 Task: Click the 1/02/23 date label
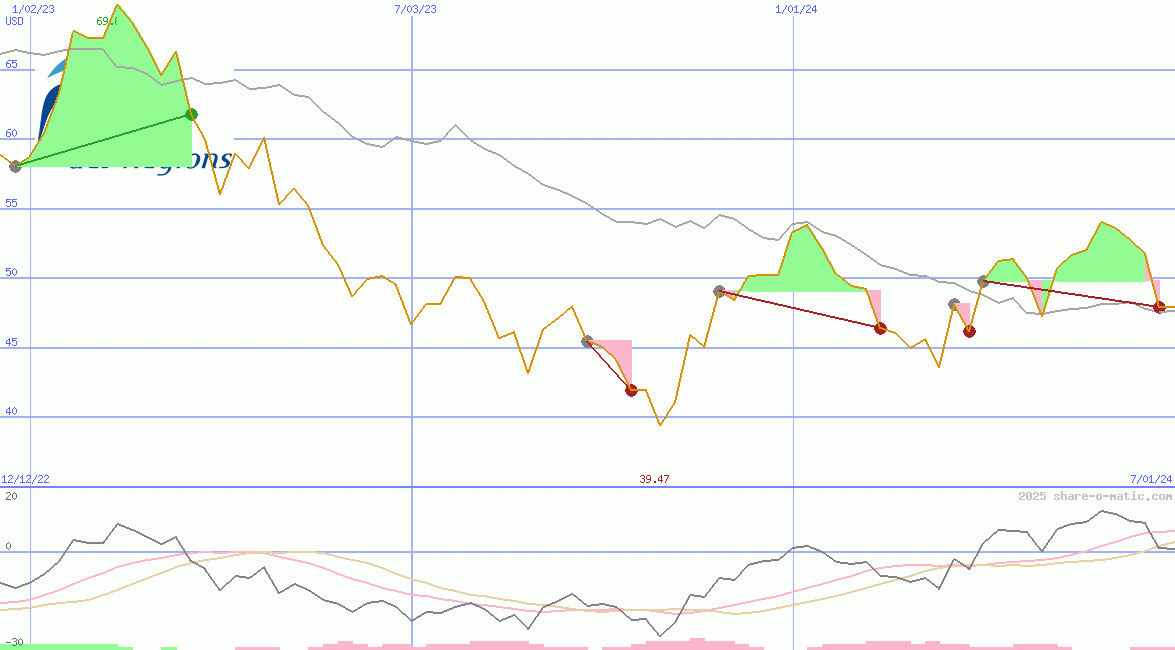pyautogui.click(x=33, y=9)
